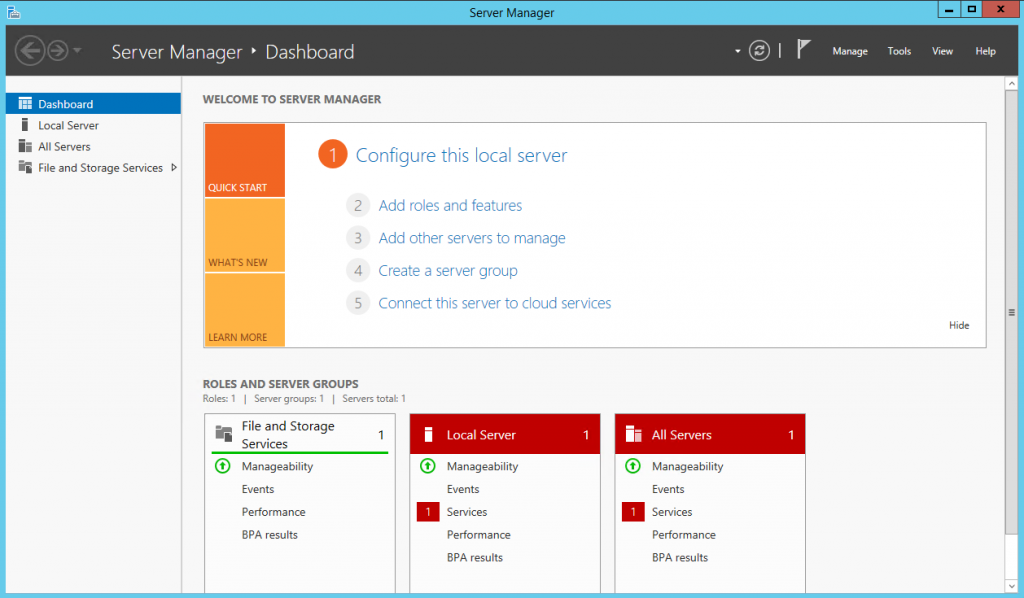Open Services in All Servers tile
The image size is (1024, 598).
pyautogui.click(x=671, y=512)
